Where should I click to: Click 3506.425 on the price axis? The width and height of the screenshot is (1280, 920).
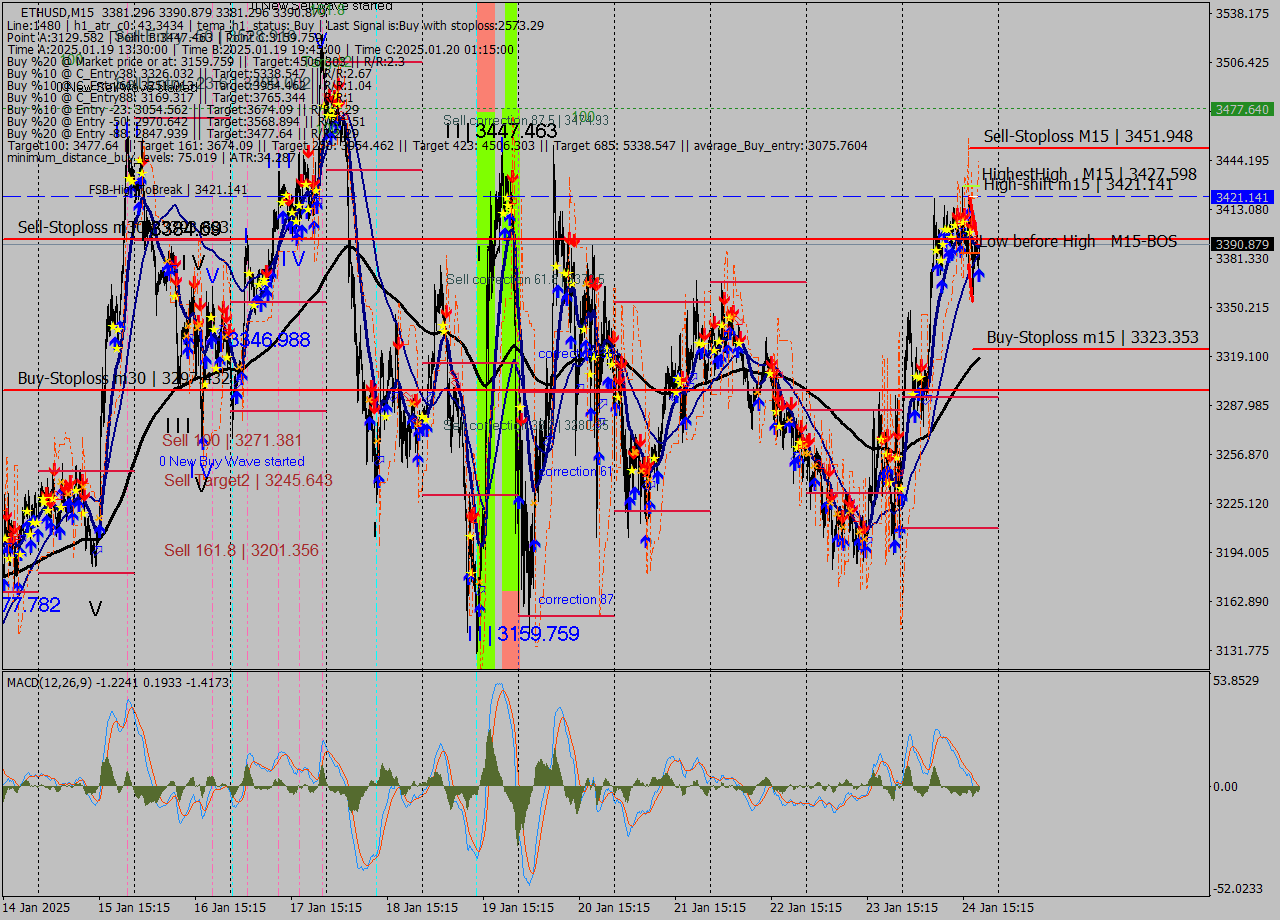1241,63
